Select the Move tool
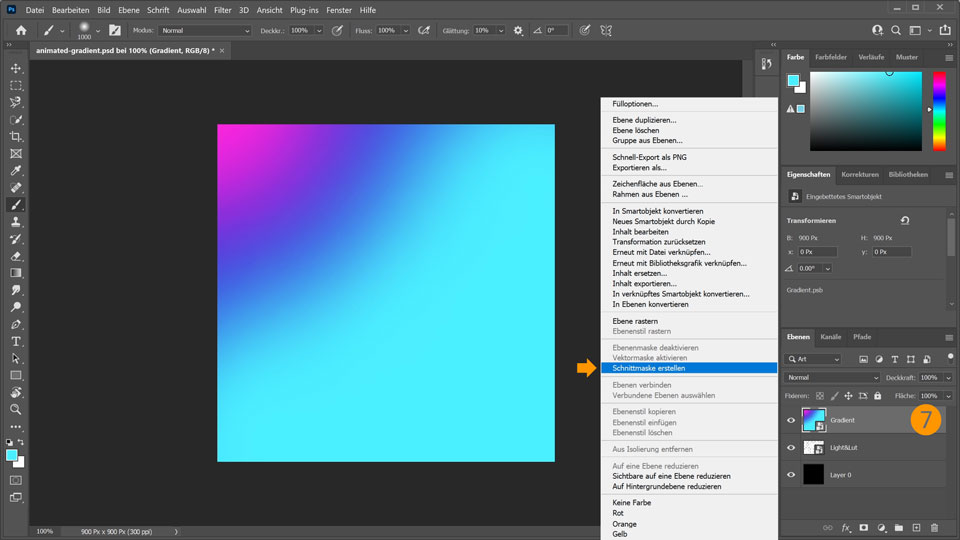 [16, 68]
